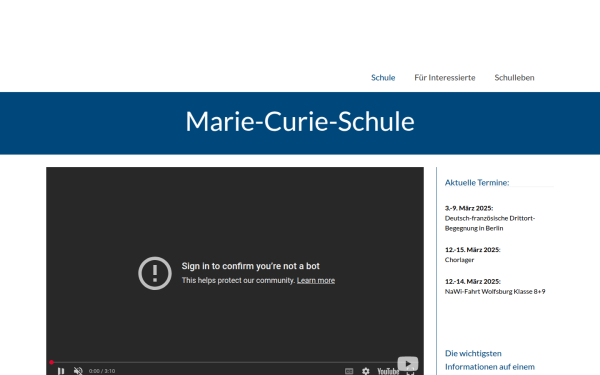Screen dimensions: 600x375
Task: Toggle closed captions on the video player
Action: click(x=349, y=371)
